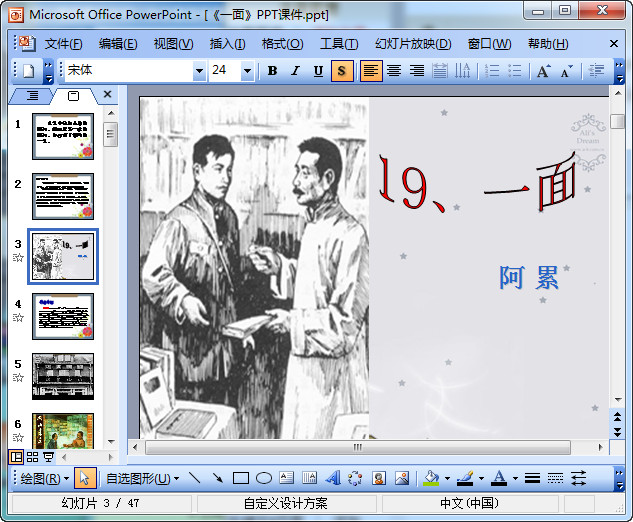633x522 pixels.
Task: Click animation star icon under slide 4
Action: (x=18, y=318)
